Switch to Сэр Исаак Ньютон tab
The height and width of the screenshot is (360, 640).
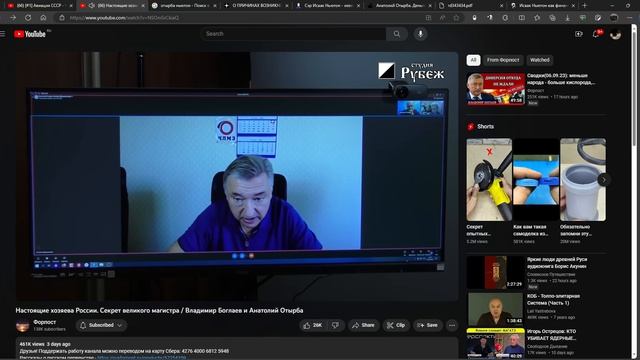coord(329,5)
